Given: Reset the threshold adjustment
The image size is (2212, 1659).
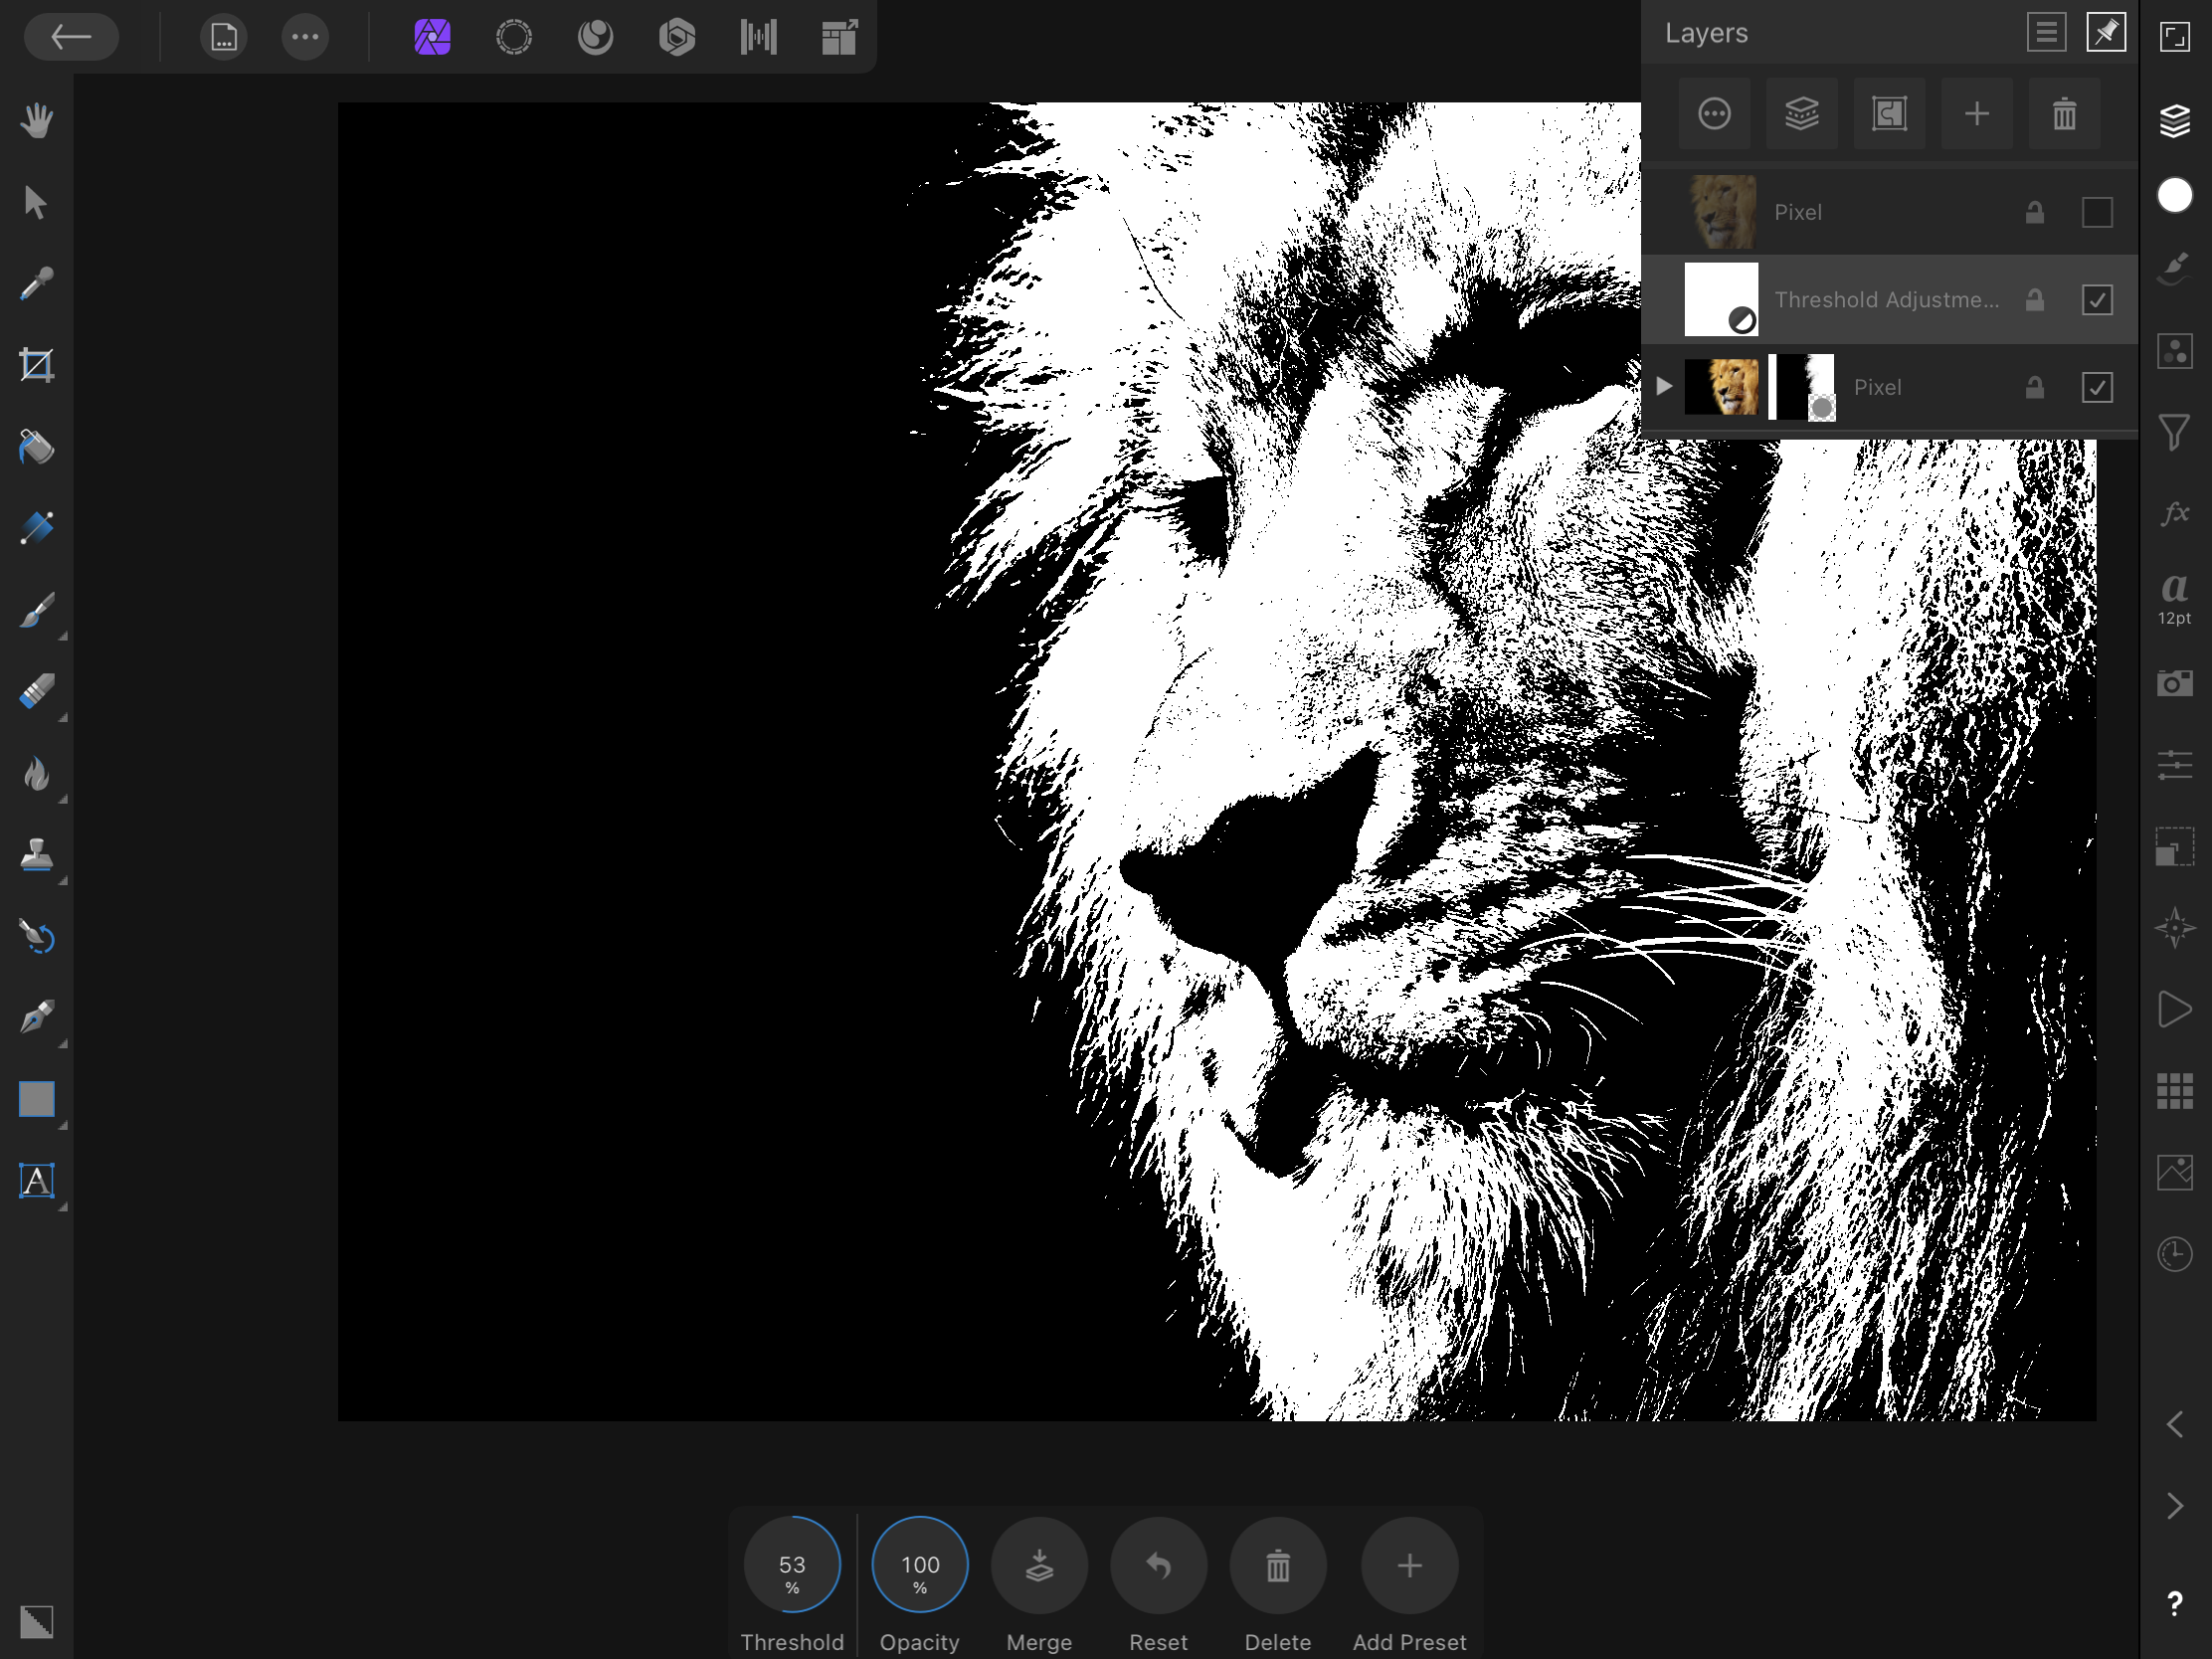Looking at the screenshot, I should (x=1158, y=1565).
